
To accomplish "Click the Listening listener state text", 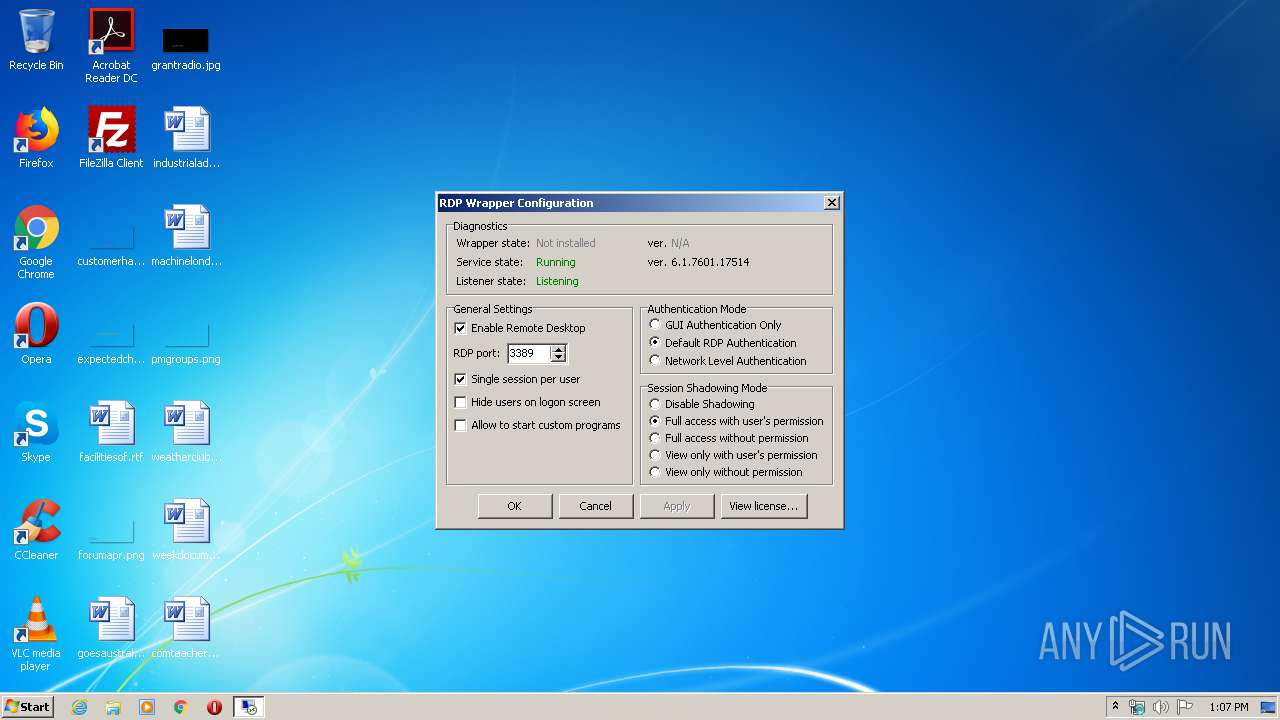I will [x=557, y=281].
